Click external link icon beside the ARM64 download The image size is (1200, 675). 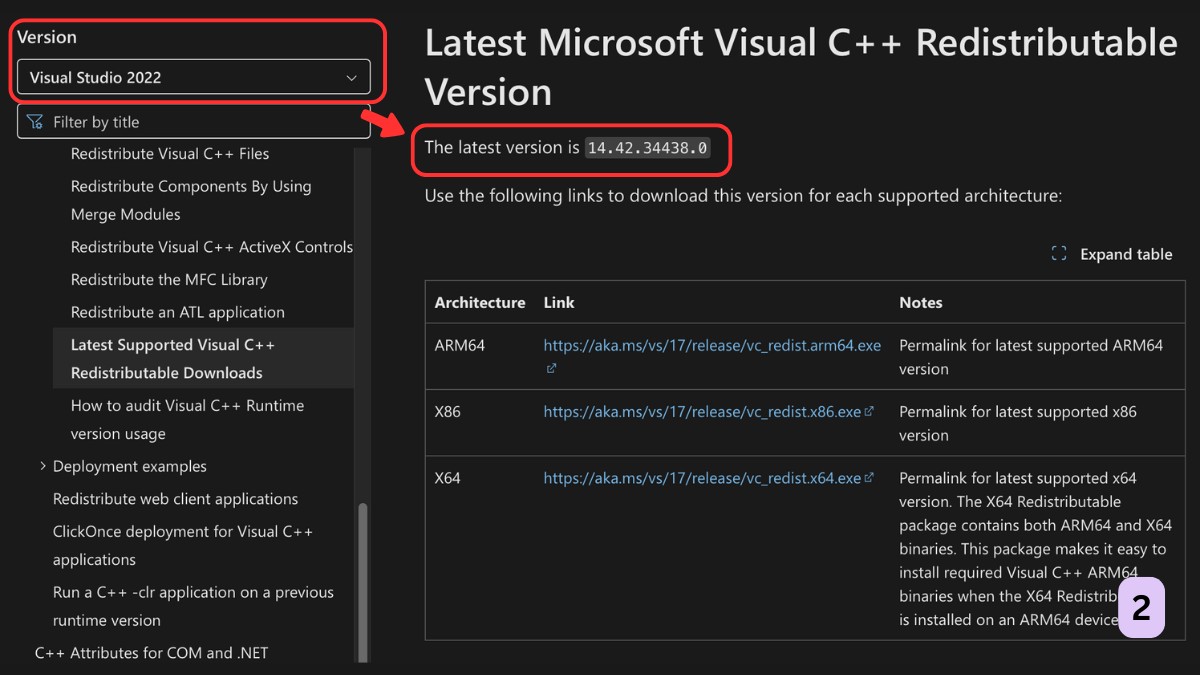click(550, 368)
